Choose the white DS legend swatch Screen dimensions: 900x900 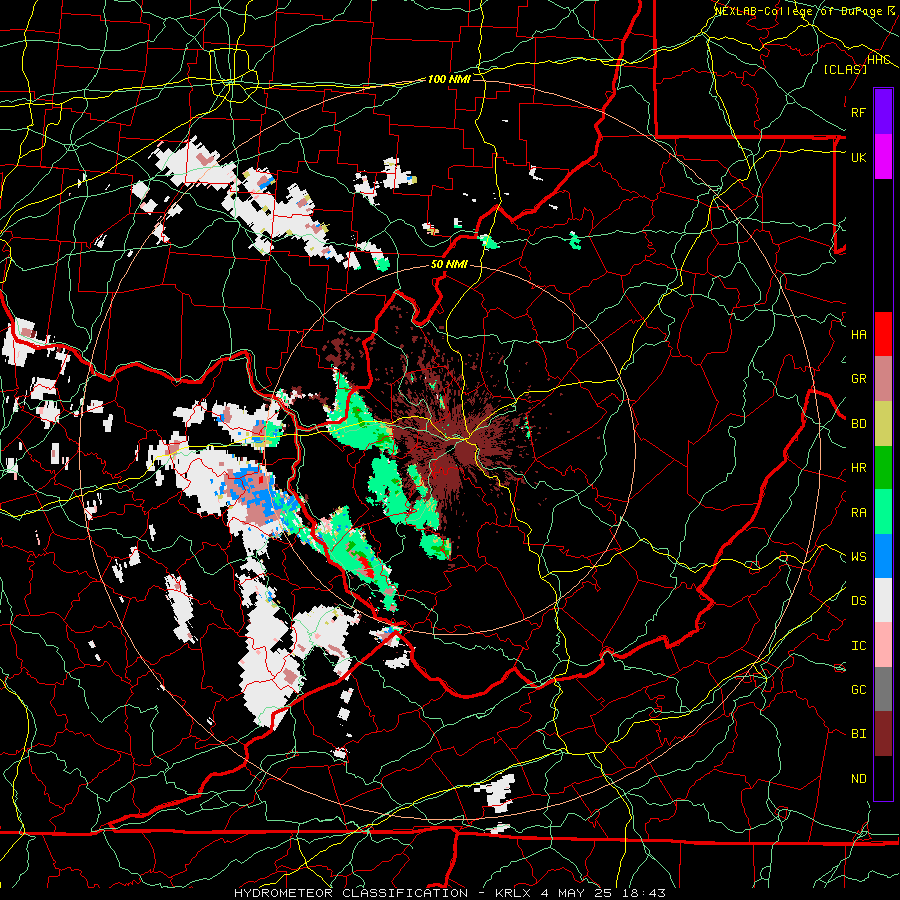tap(883, 600)
